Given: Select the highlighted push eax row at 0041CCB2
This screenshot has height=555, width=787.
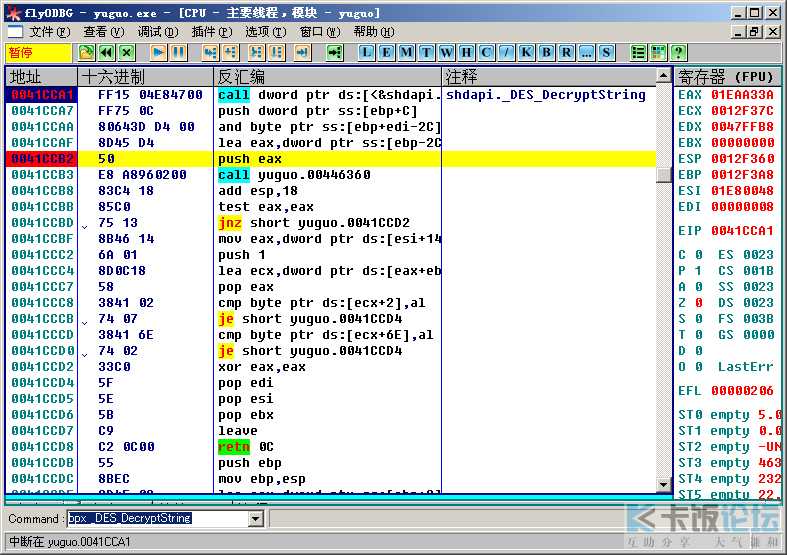Looking at the screenshot, I should pyautogui.click(x=331, y=159).
